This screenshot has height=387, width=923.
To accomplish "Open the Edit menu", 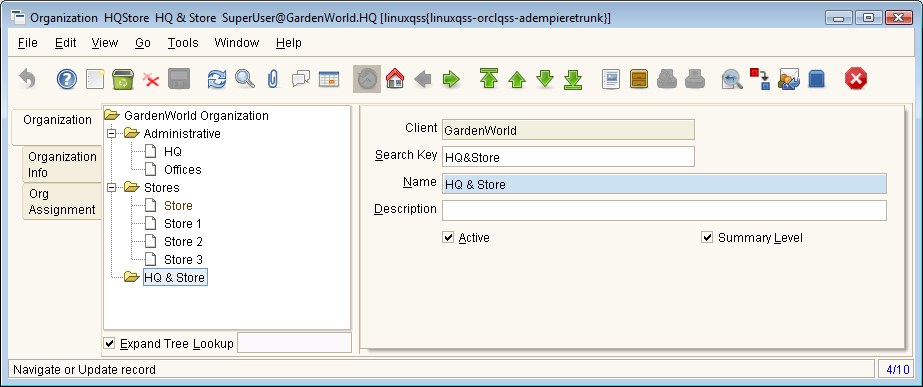I will click(x=66, y=42).
